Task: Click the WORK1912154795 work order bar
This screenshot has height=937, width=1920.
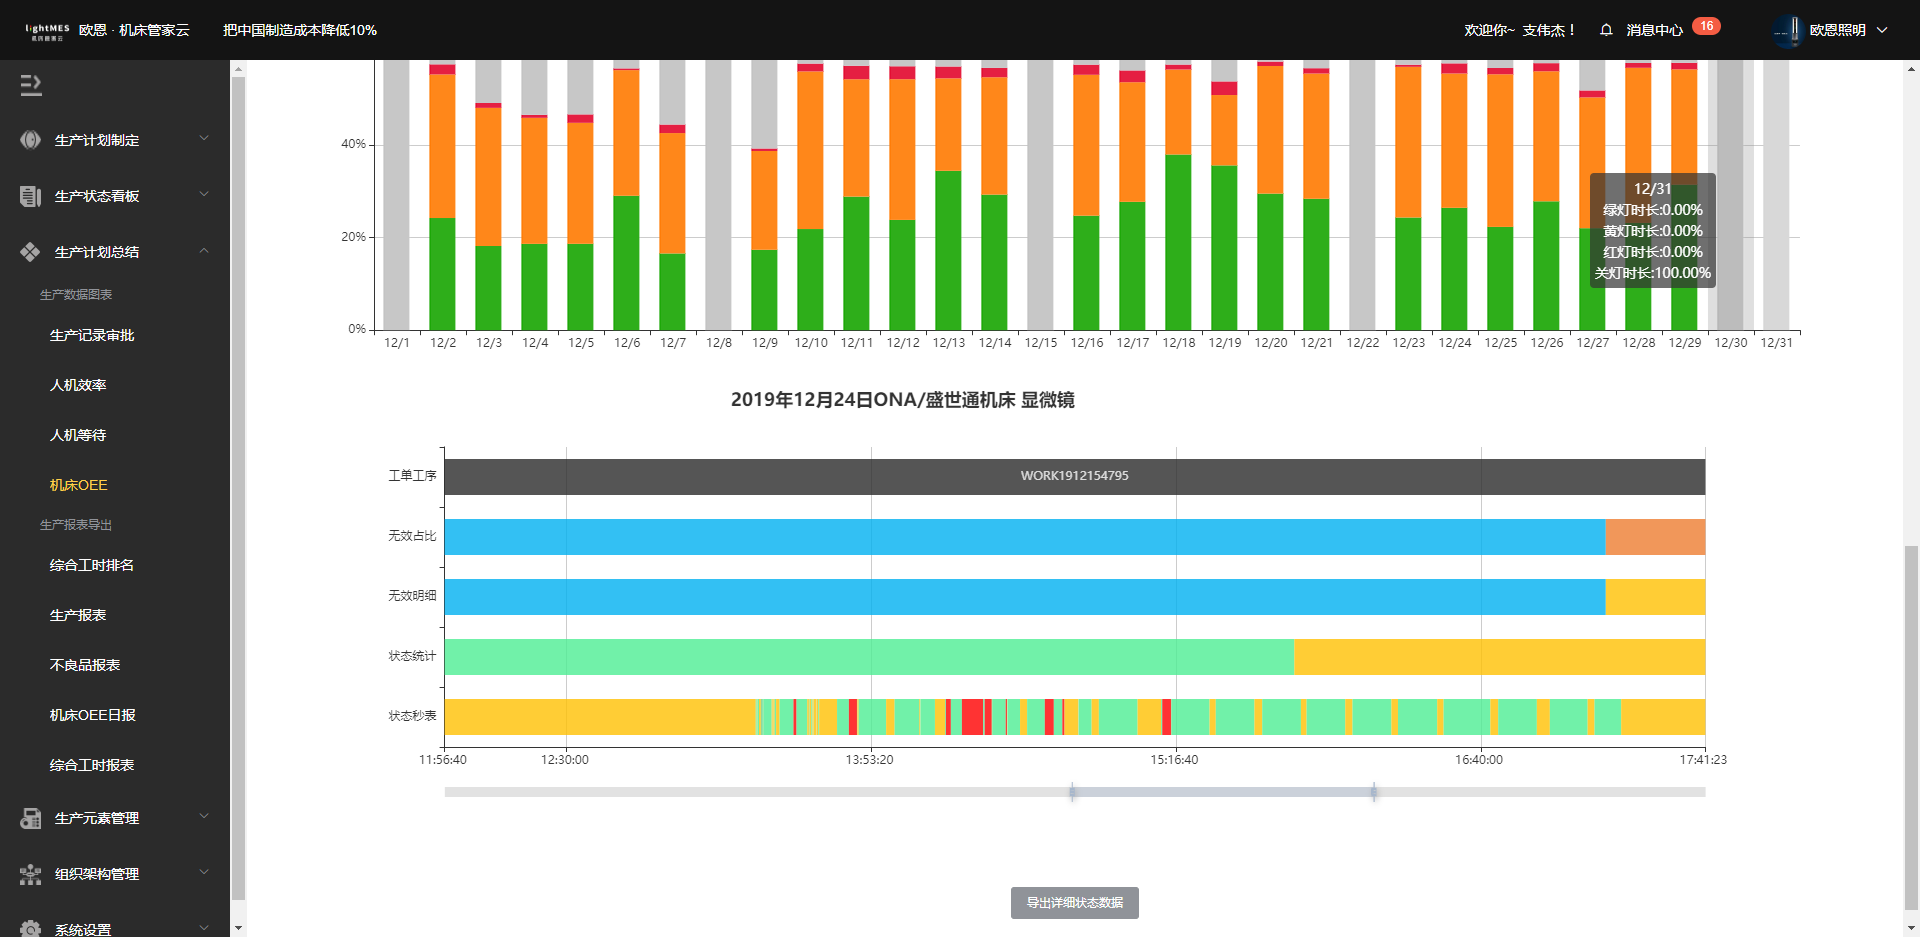Action: coord(1074,476)
